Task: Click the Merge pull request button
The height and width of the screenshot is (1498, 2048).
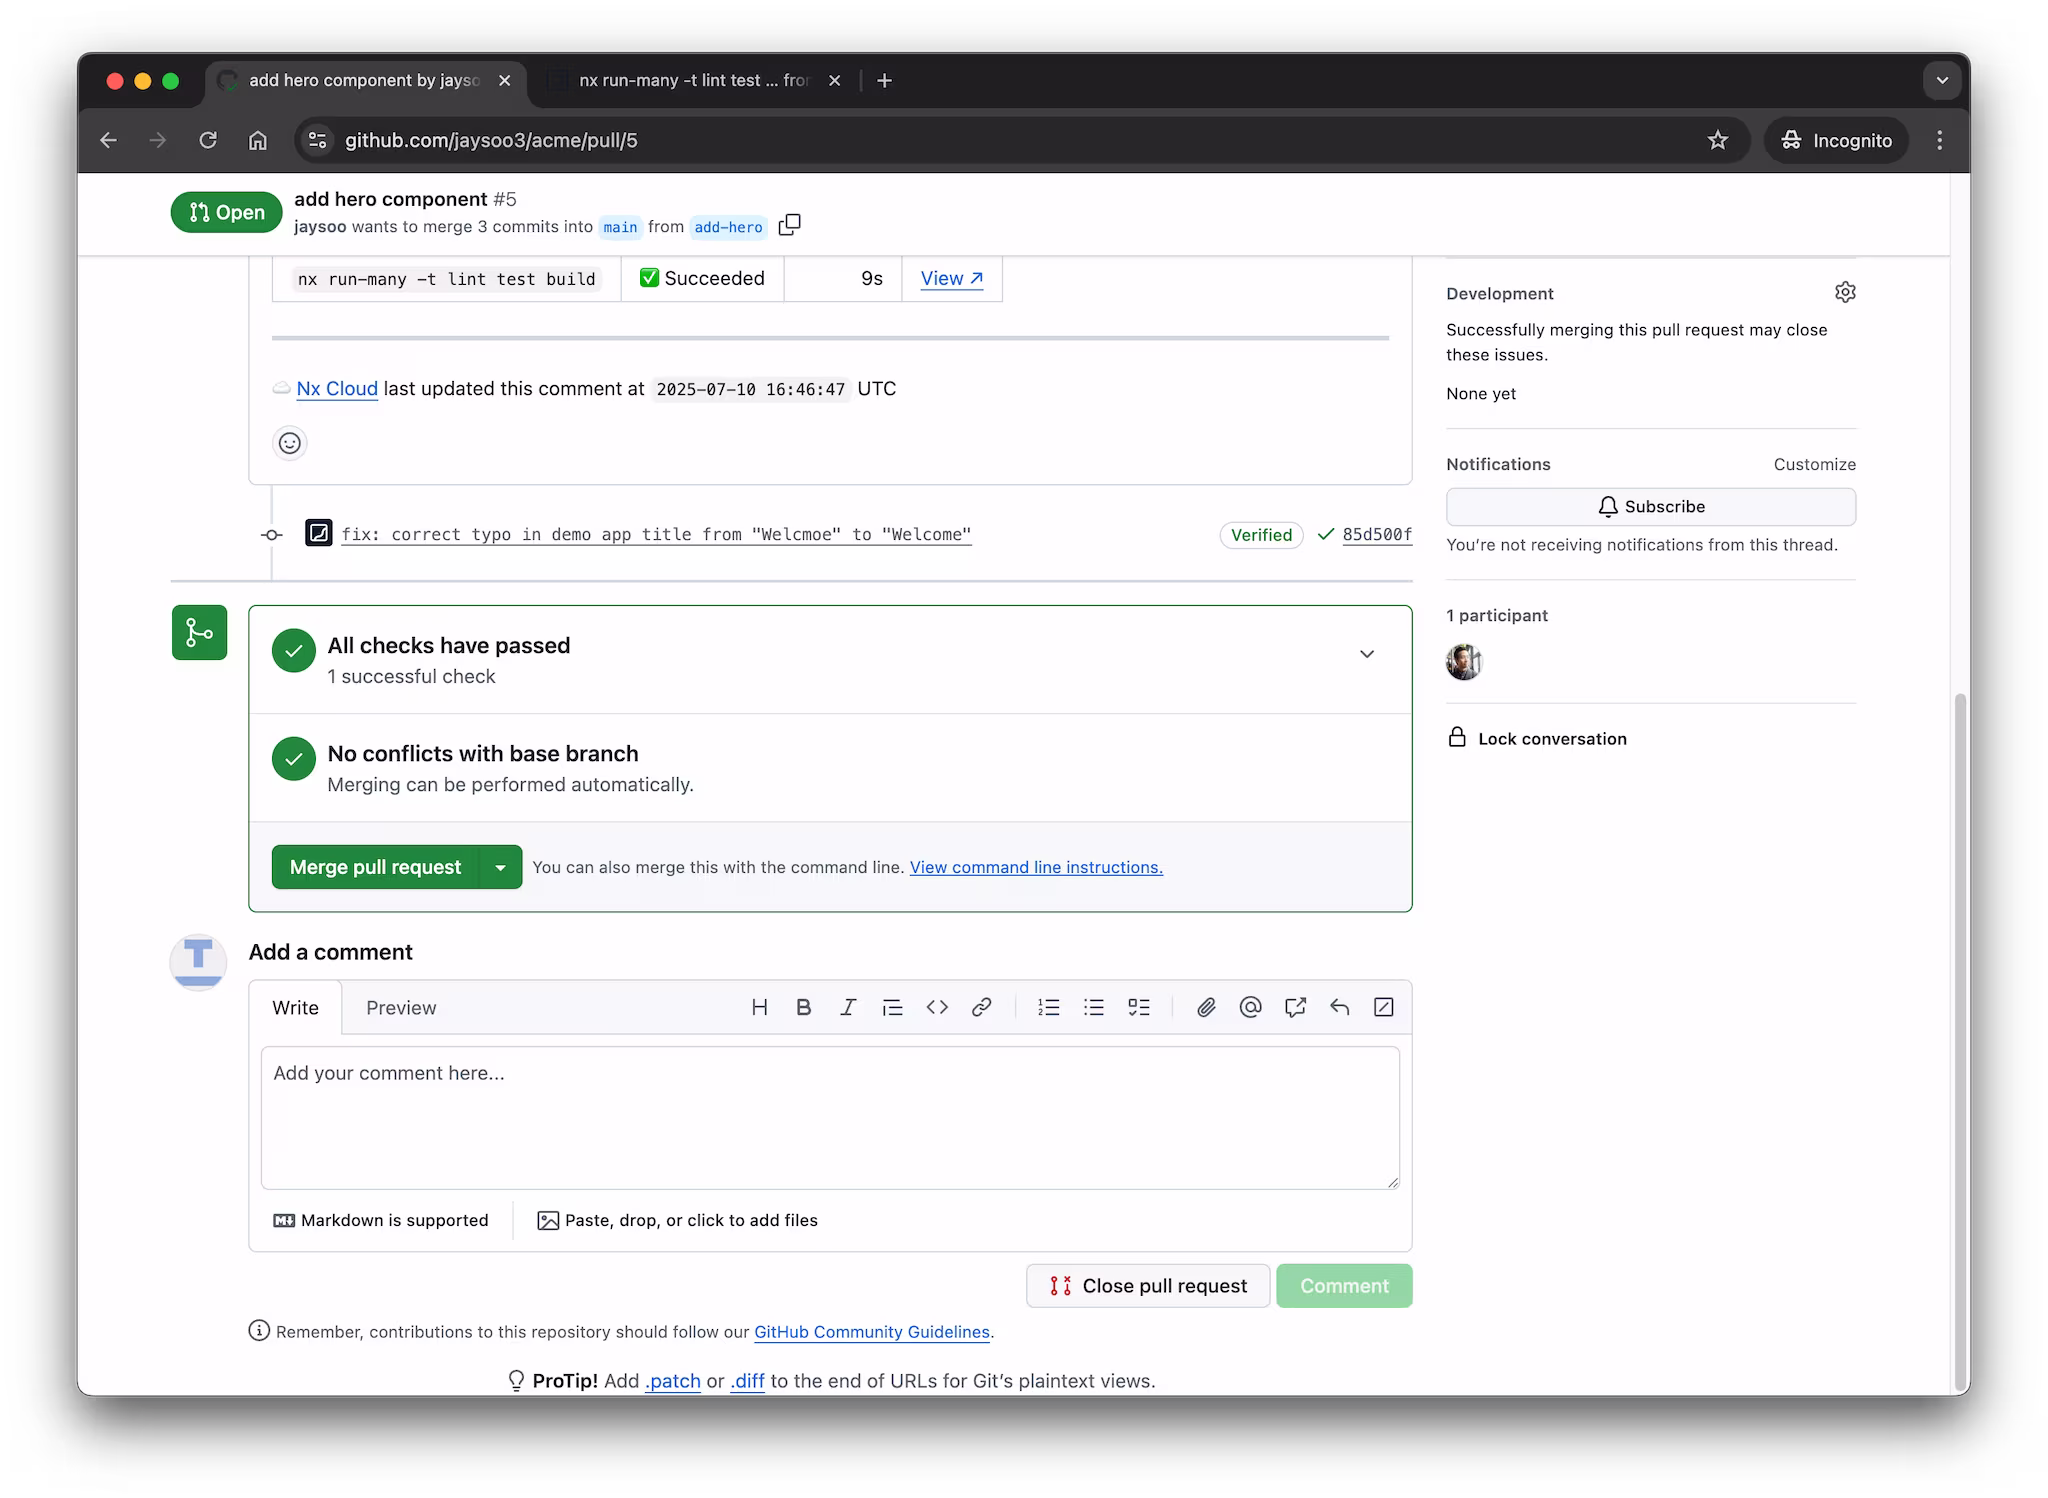Action: tap(373, 867)
